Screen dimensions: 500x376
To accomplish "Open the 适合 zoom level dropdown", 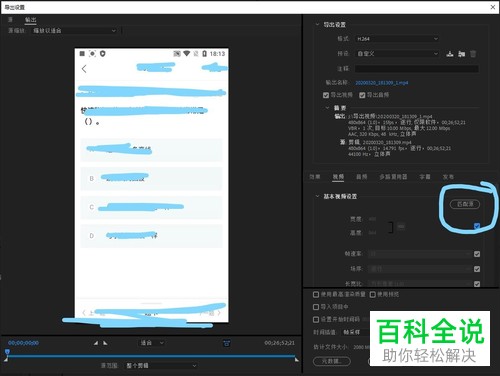I will tap(152, 343).
